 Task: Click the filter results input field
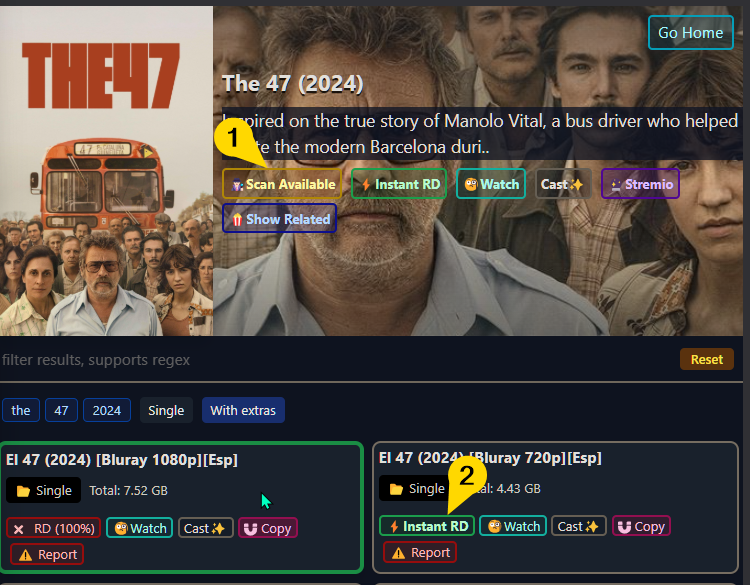tap(337, 360)
